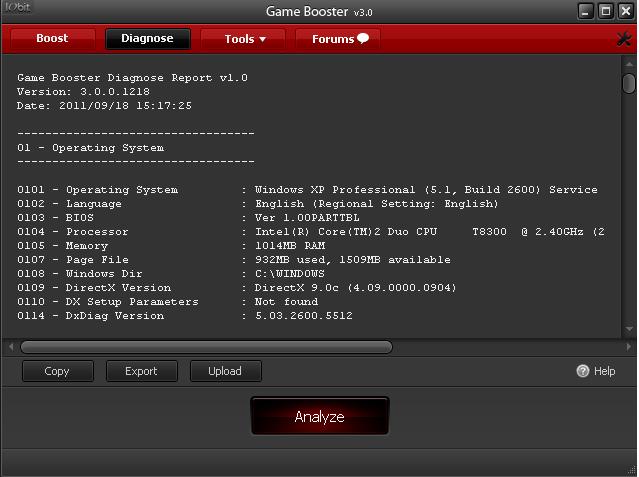Click the '0104 - Processor' line
The width and height of the screenshot is (639, 477).
(311, 232)
